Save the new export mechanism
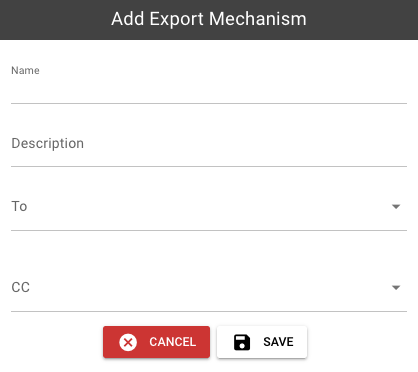This screenshot has height=372, width=418. click(262, 342)
